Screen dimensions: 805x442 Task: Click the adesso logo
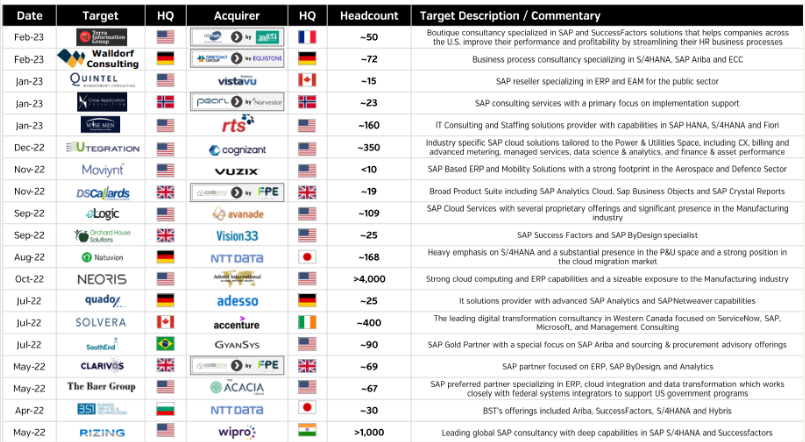(237, 301)
